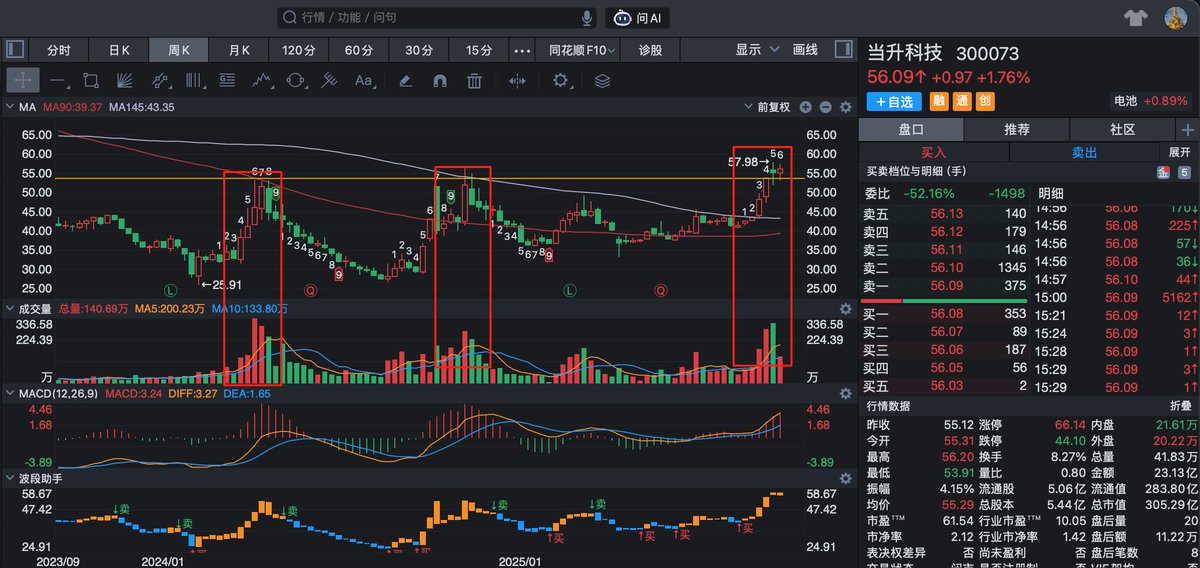Toggle the magnet snap tool
Screen dimensions: 1200x568
(440, 80)
